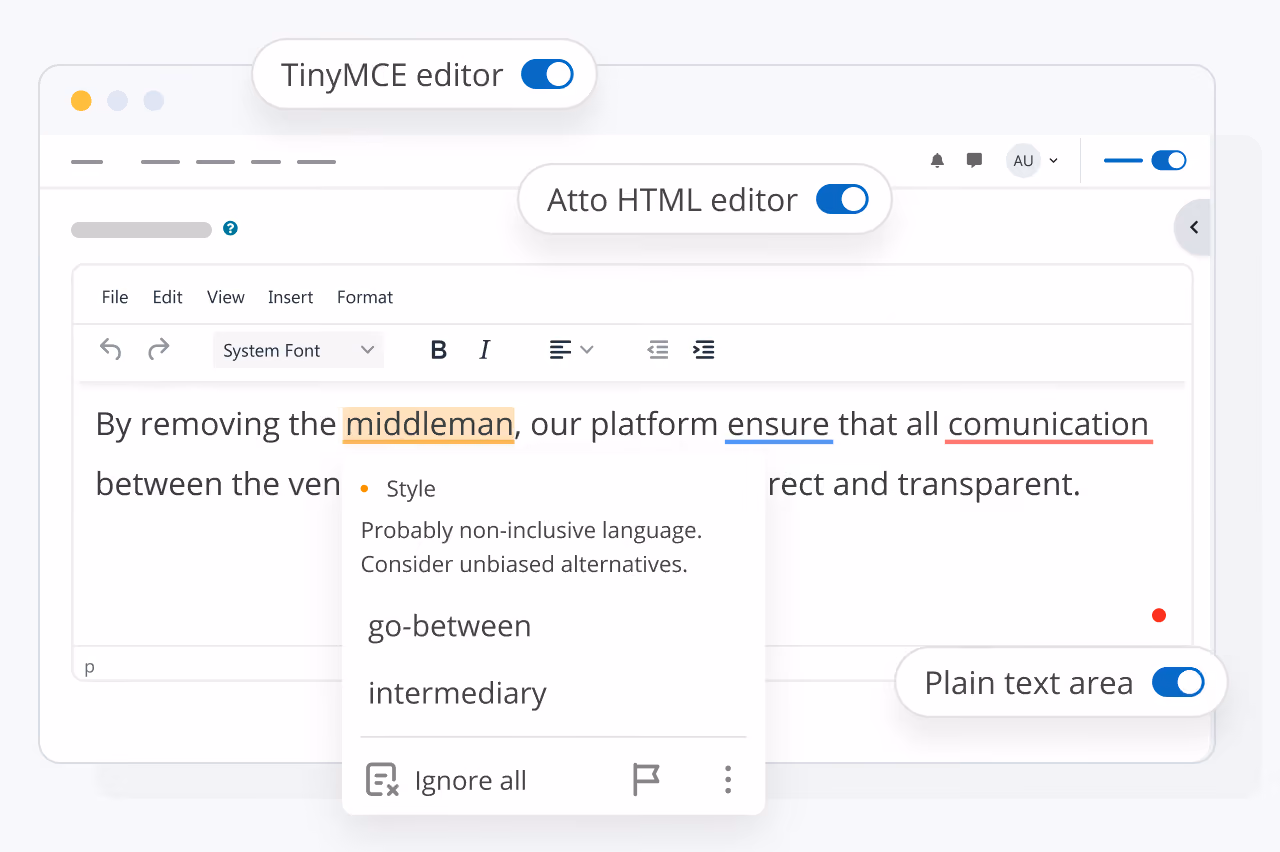Open the Insert menu
This screenshot has height=852, width=1280.
coord(290,297)
